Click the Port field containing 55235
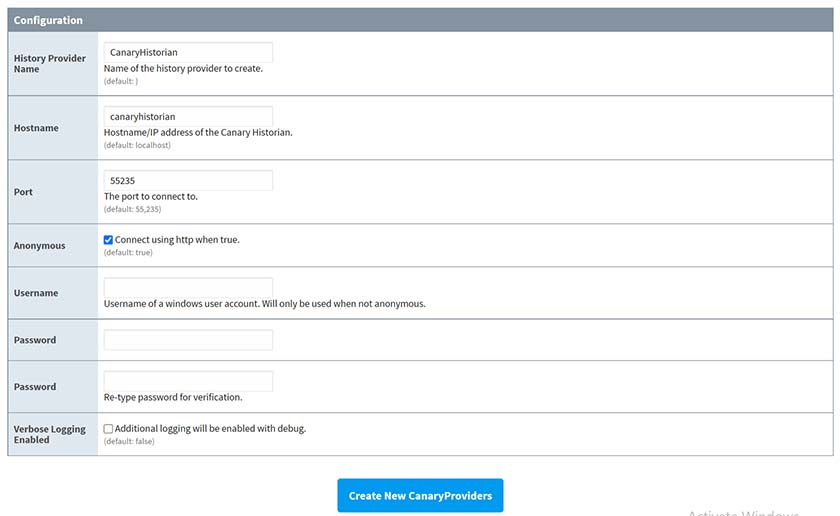The image size is (840, 516). click(188, 181)
